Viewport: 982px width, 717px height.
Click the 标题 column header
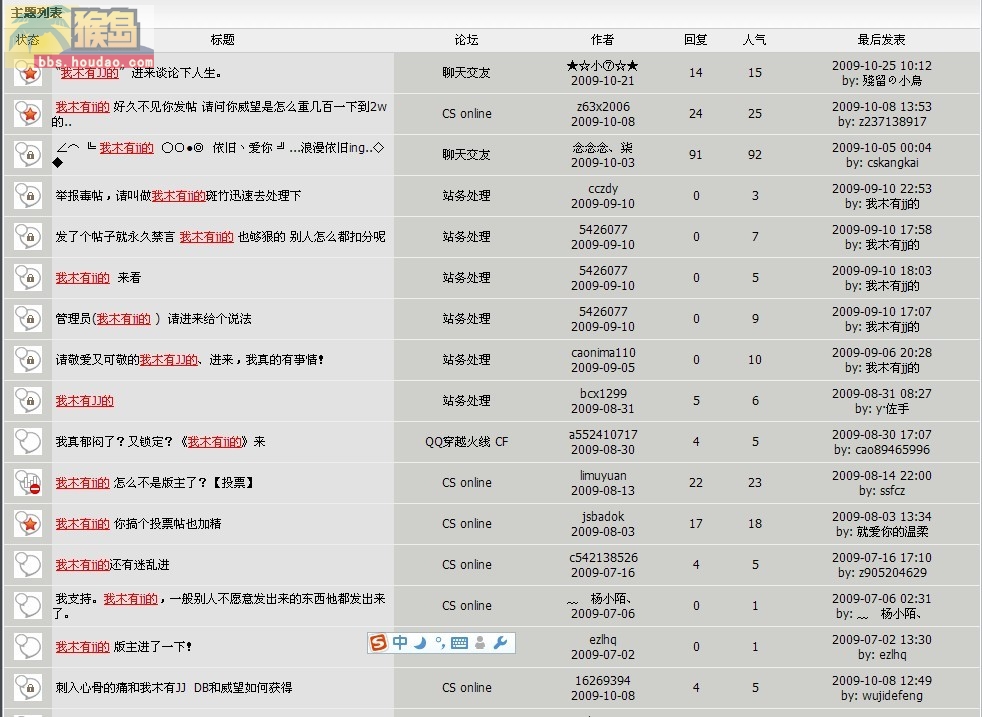pyautogui.click(x=222, y=39)
